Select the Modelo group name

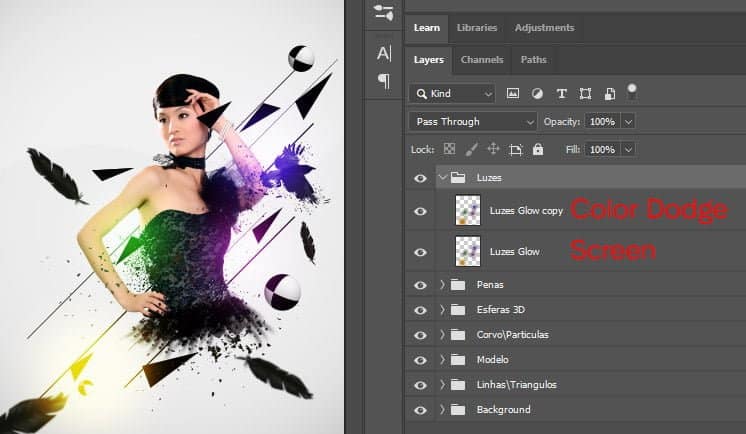[x=492, y=360]
